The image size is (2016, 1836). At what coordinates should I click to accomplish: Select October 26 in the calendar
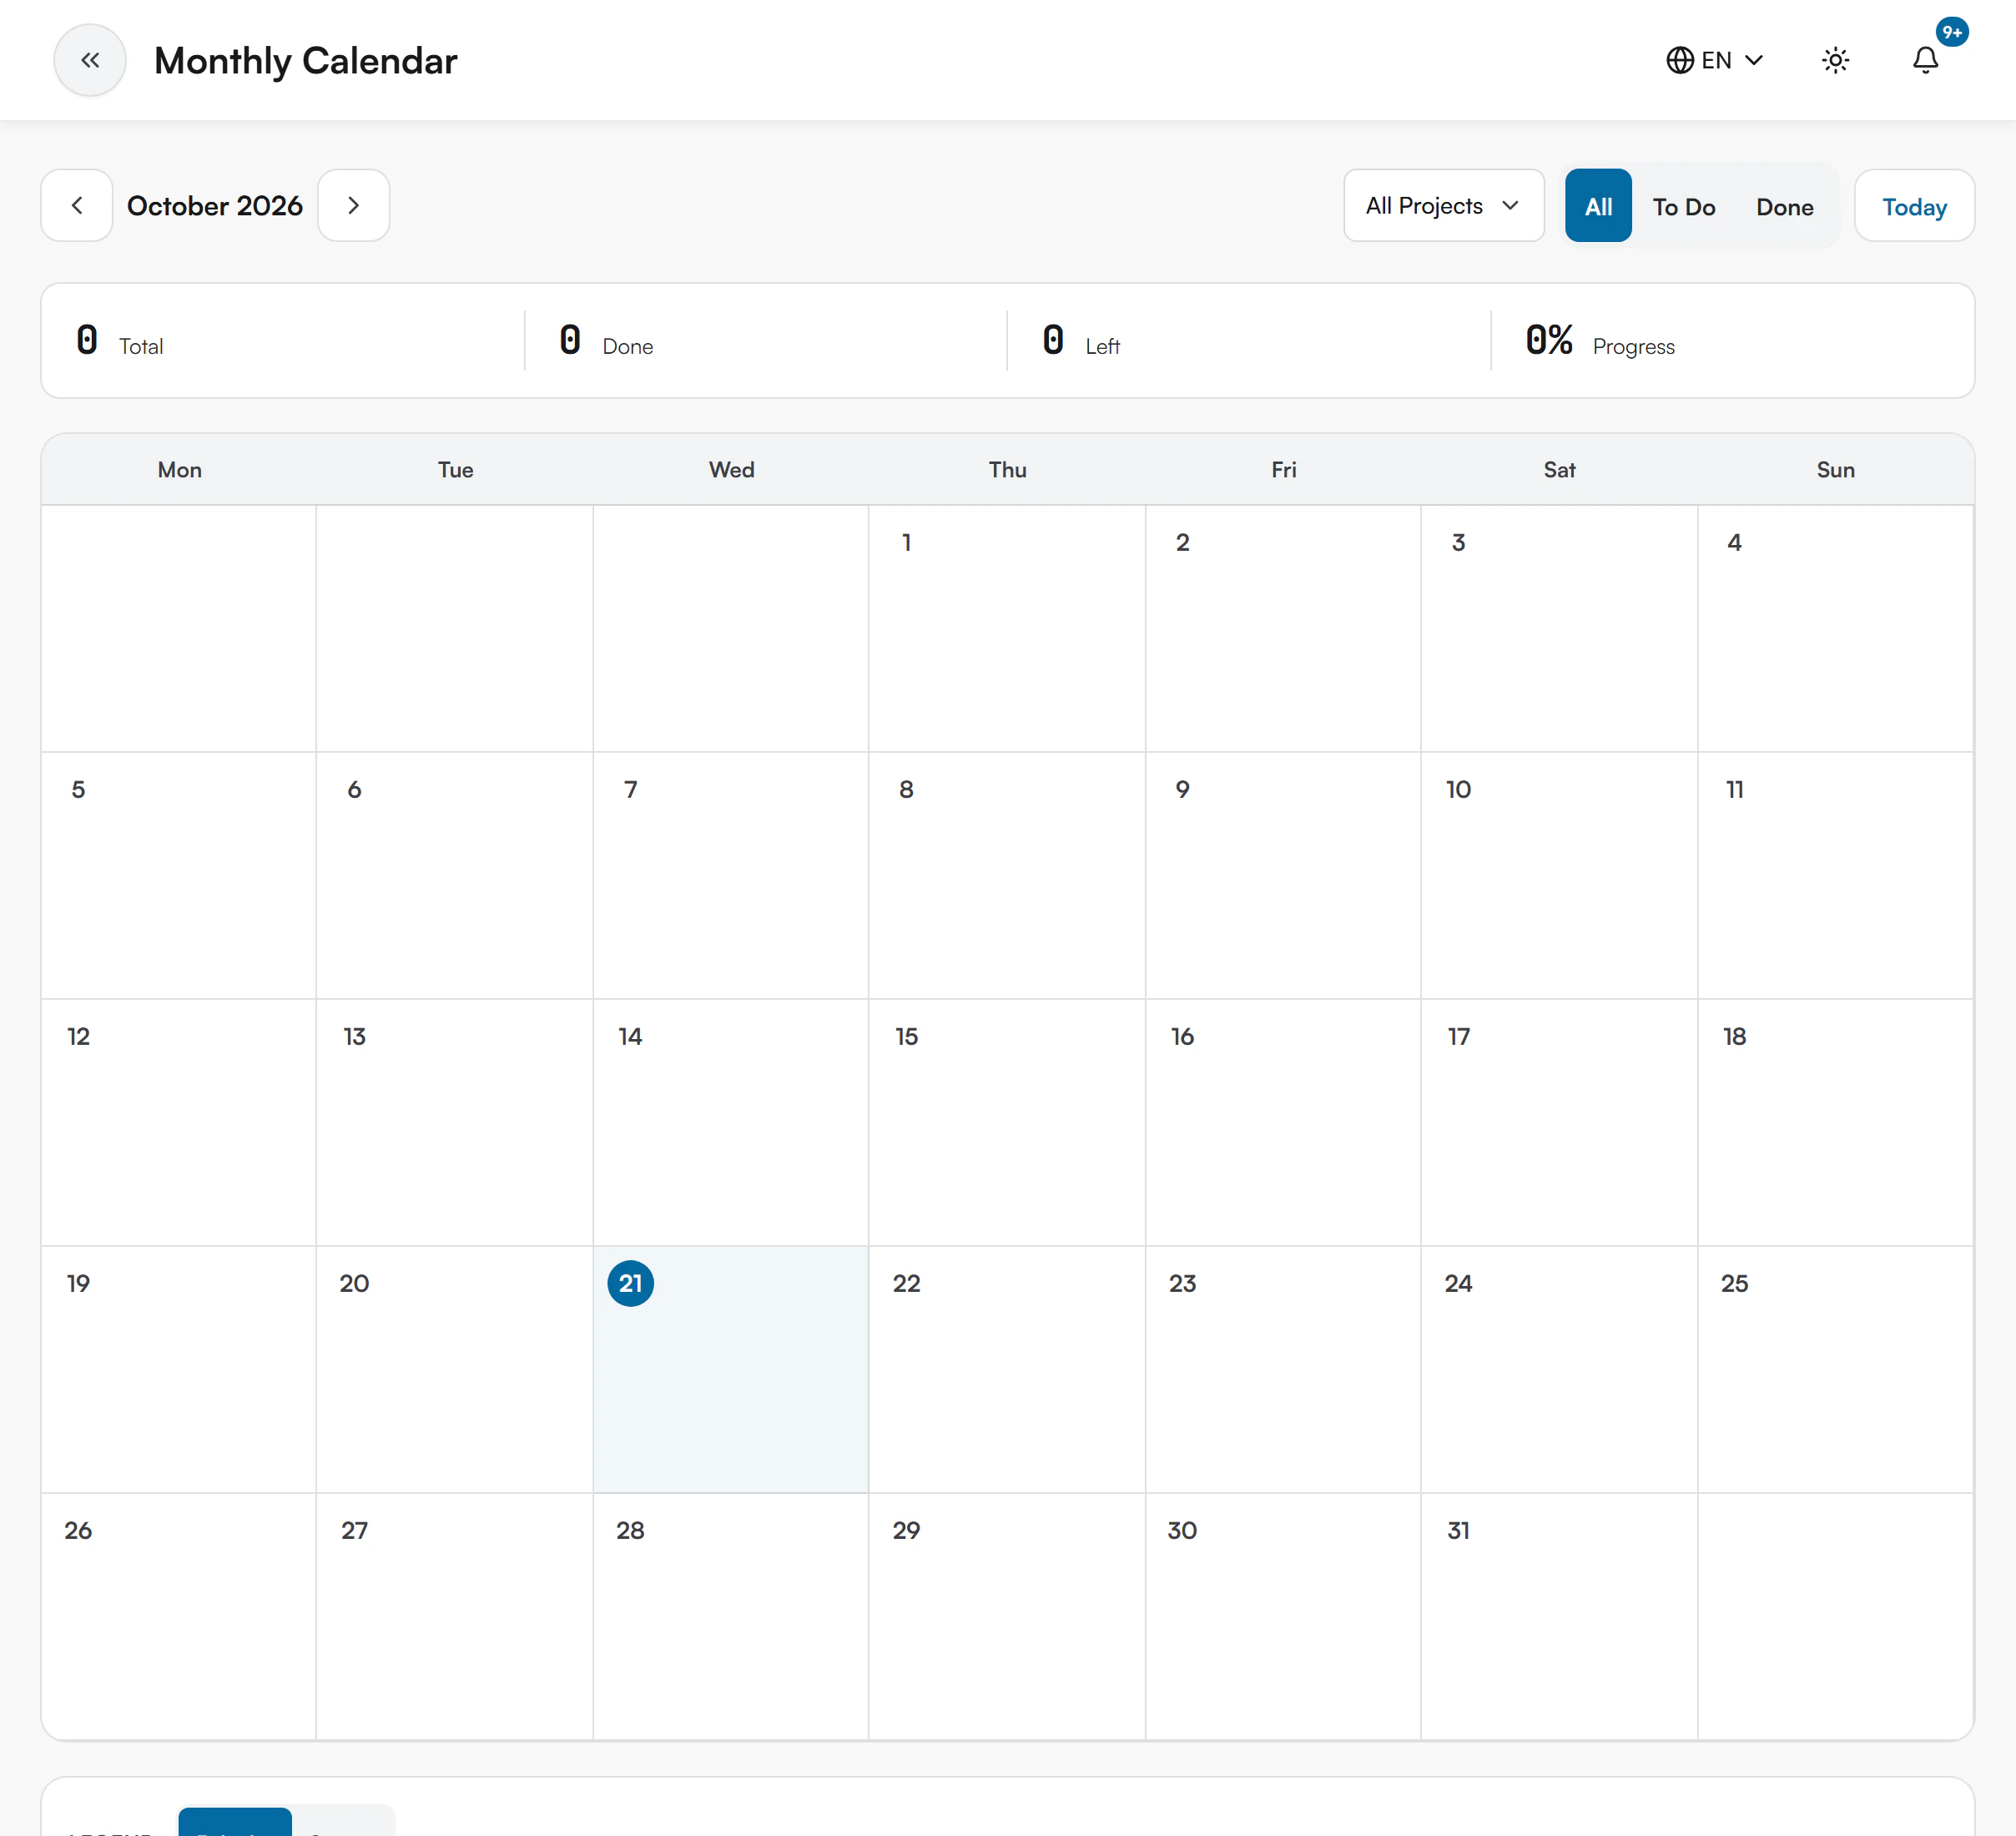tap(179, 1616)
